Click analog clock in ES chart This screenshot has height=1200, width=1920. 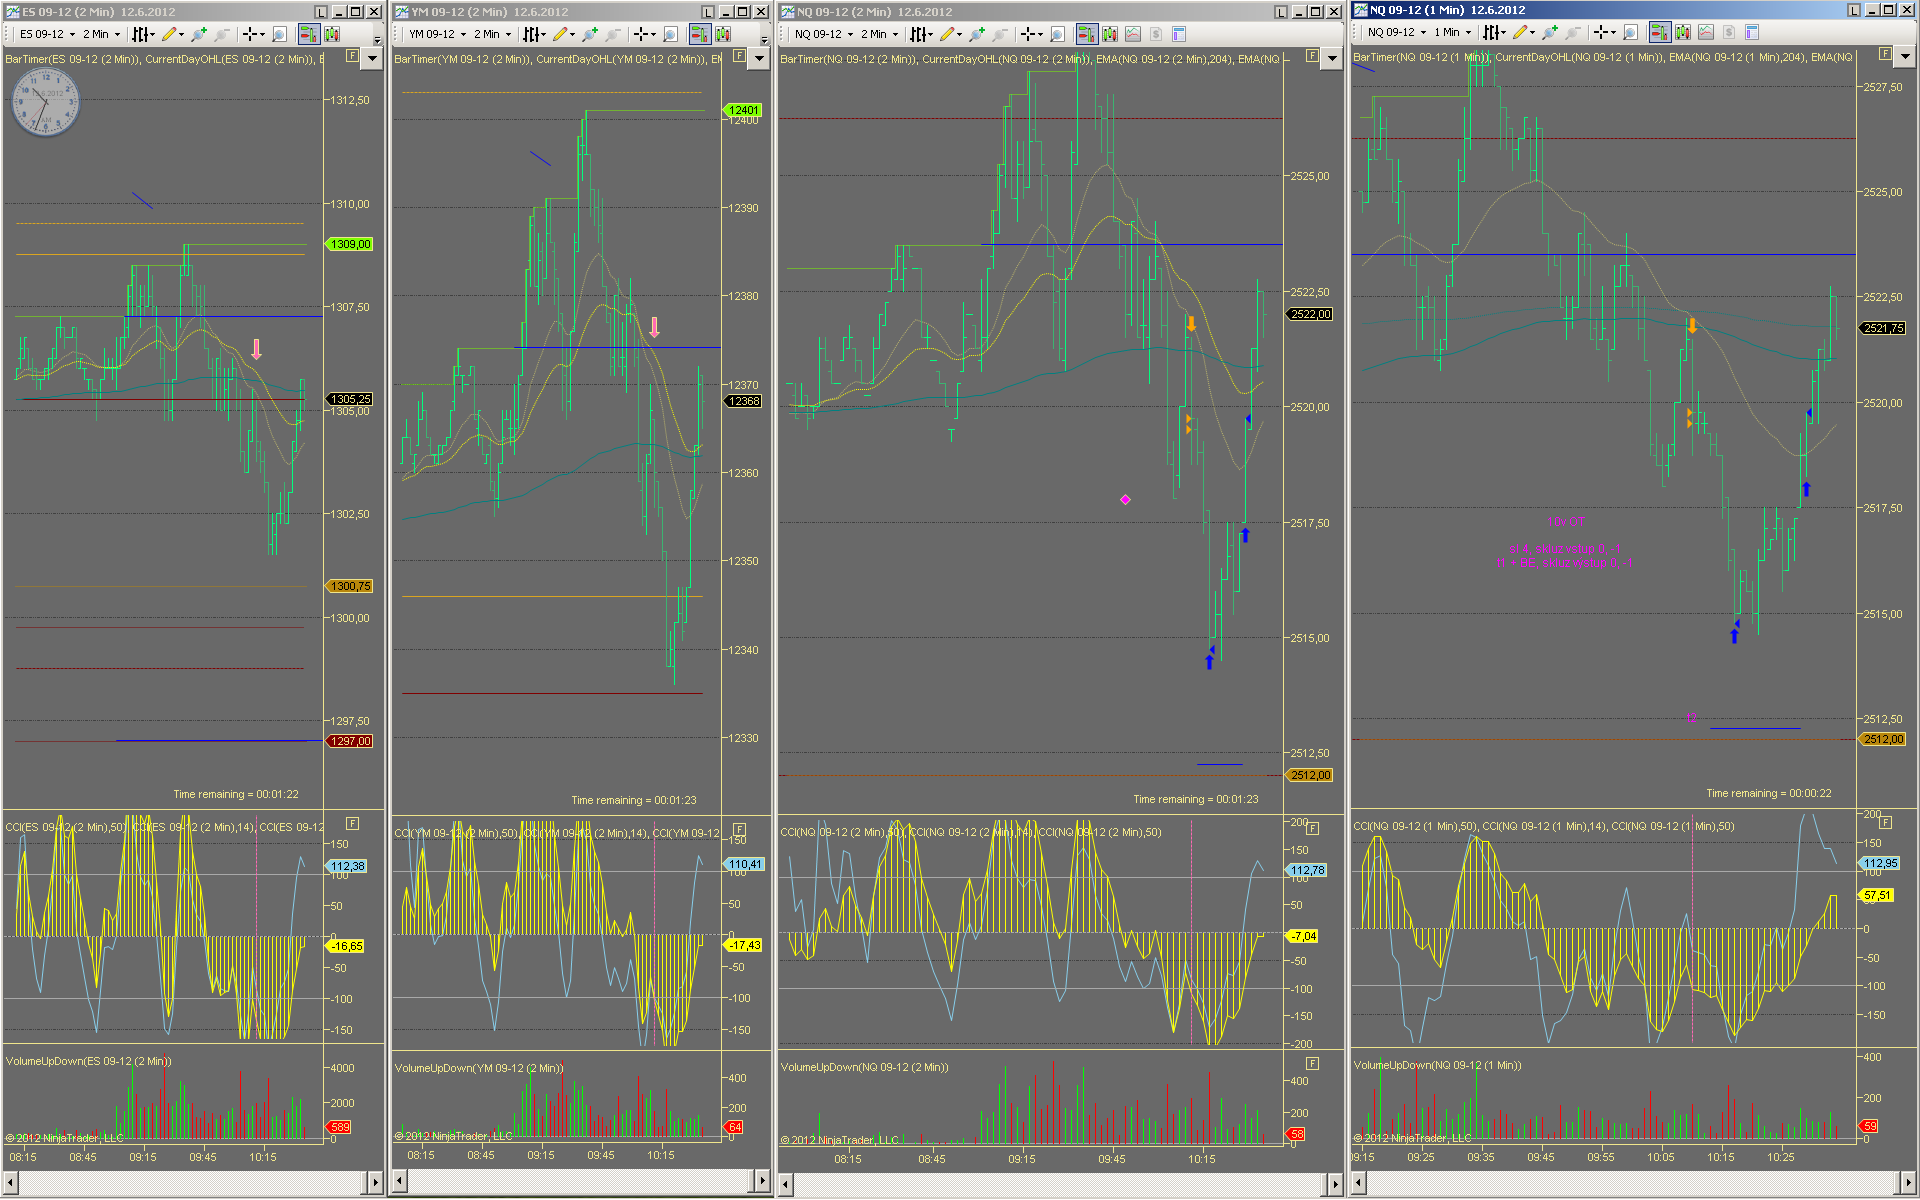pyautogui.click(x=44, y=104)
